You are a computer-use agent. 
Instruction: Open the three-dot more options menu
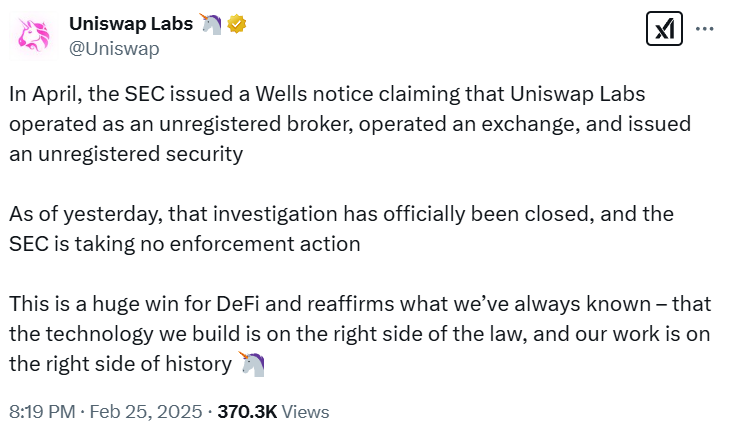[704, 29]
